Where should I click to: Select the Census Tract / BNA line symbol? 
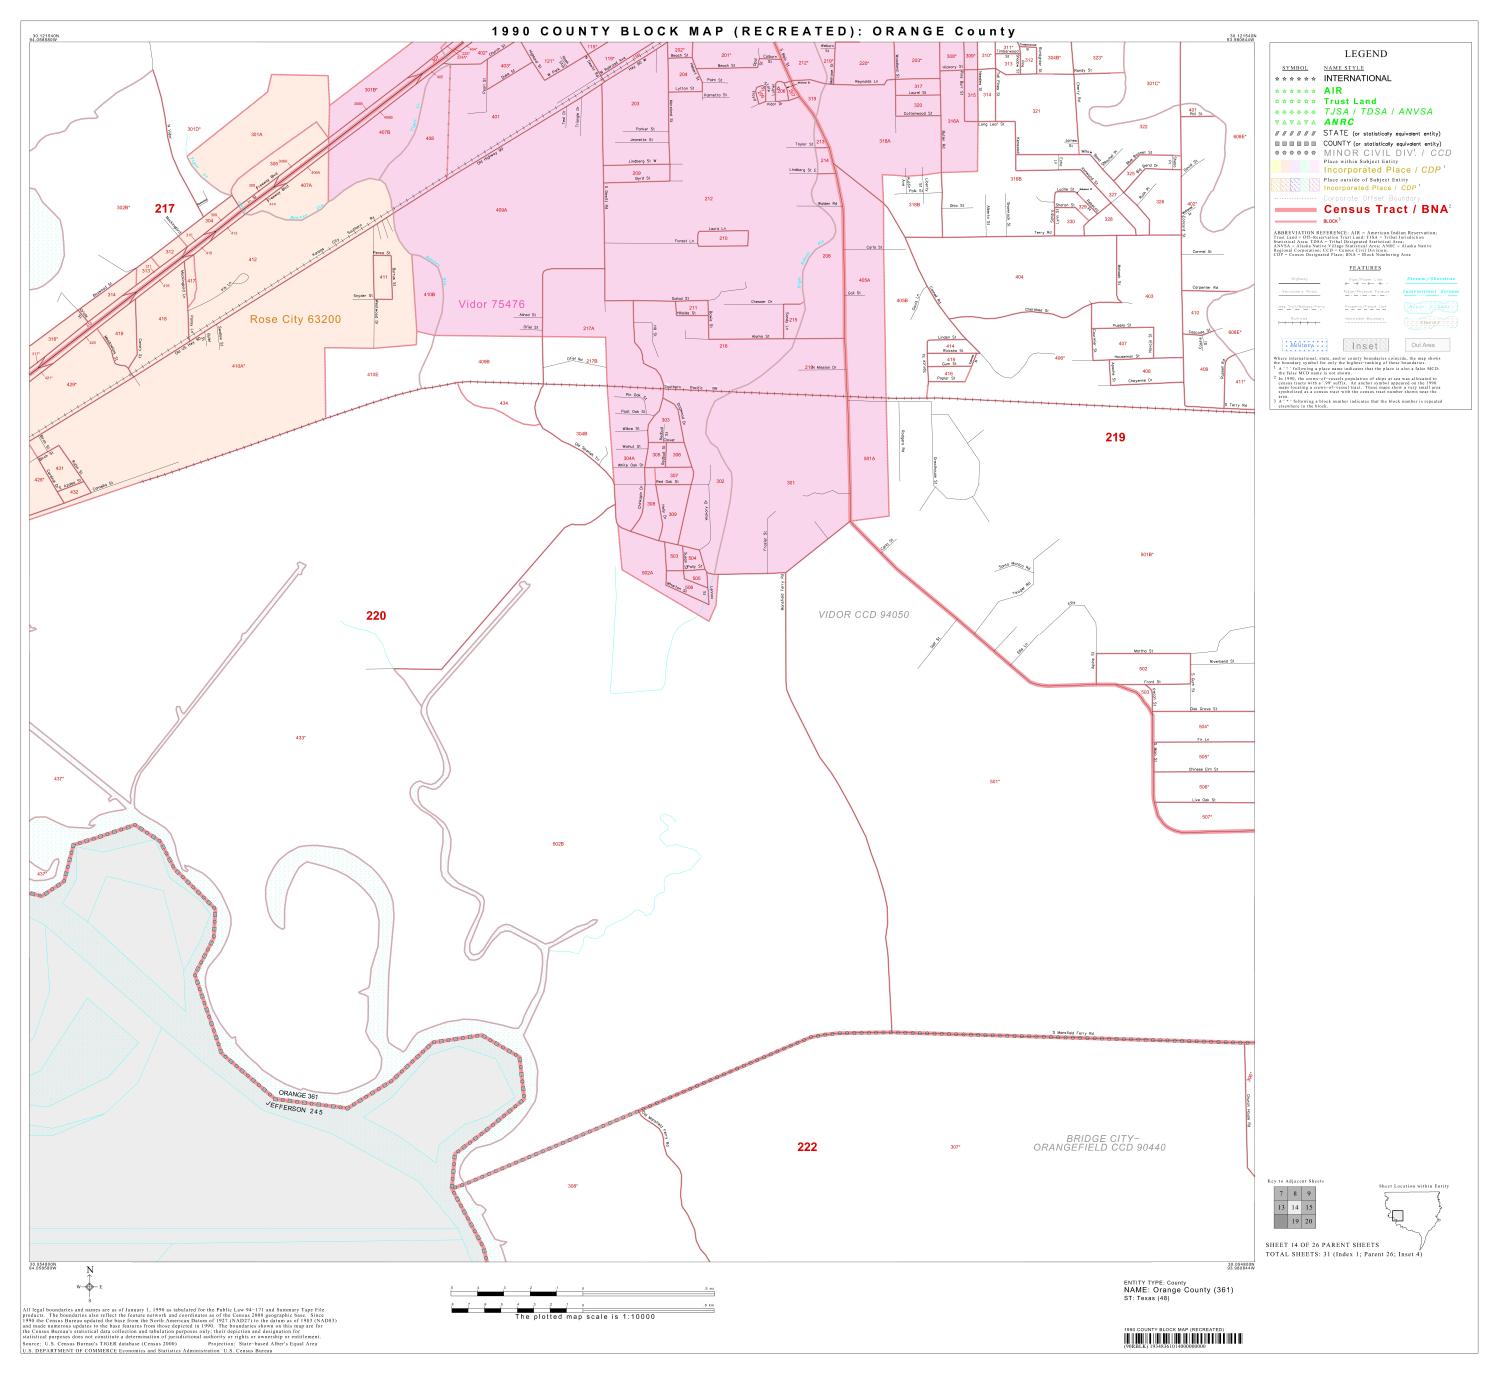click(x=1296, y=209)
